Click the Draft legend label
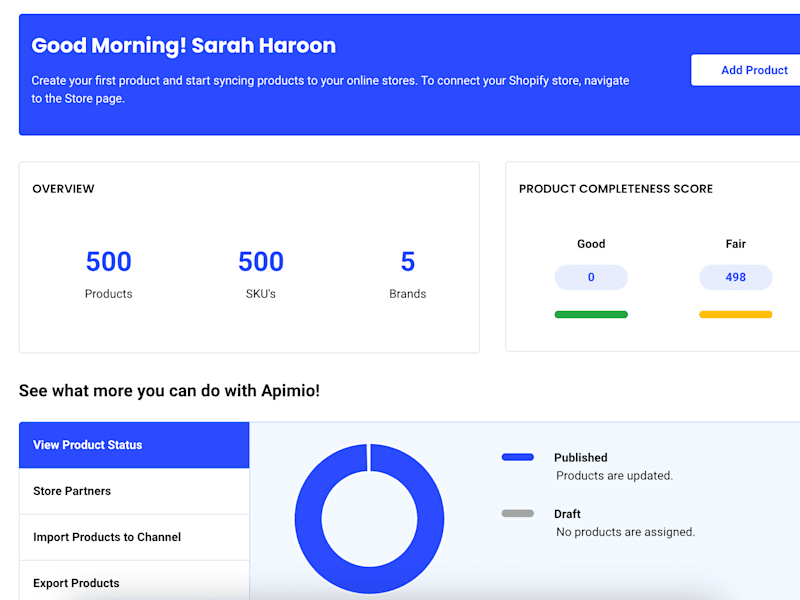Viewport: 800px width, 600px height. [567, 514]
